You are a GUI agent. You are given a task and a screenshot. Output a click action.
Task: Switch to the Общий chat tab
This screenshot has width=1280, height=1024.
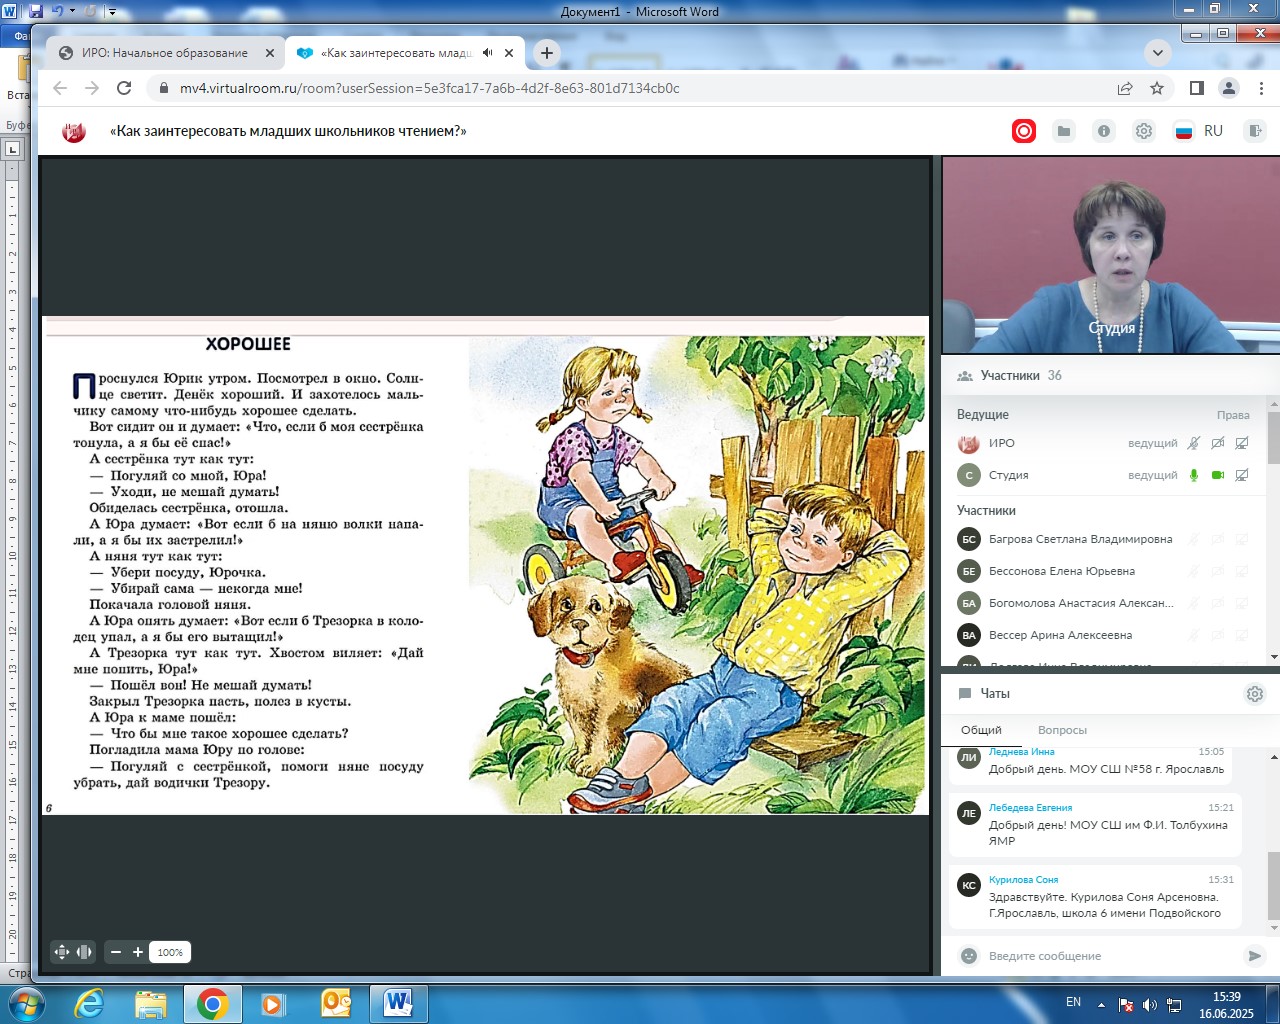981,730
